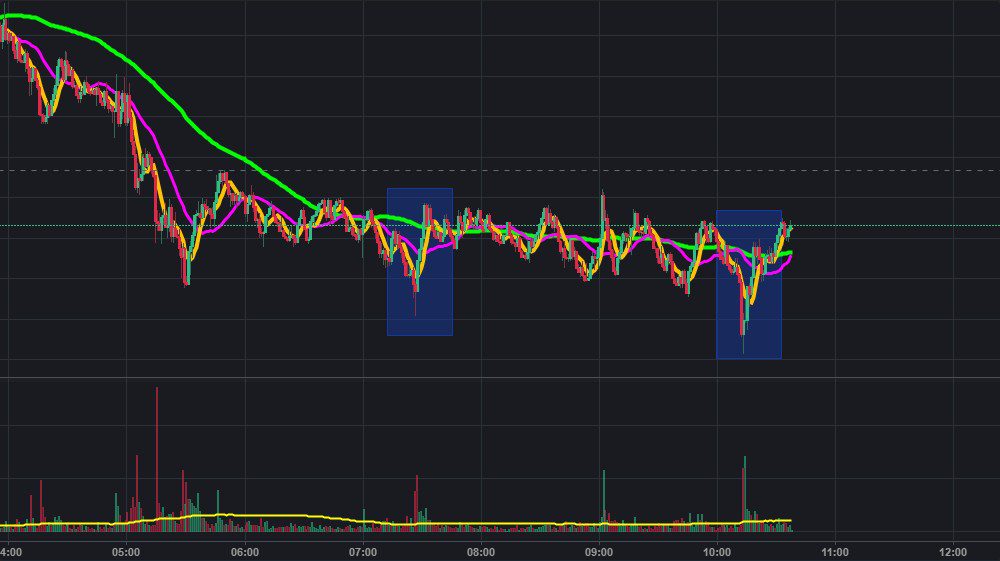Click the 06:00 time axis label

click(244, 551)
